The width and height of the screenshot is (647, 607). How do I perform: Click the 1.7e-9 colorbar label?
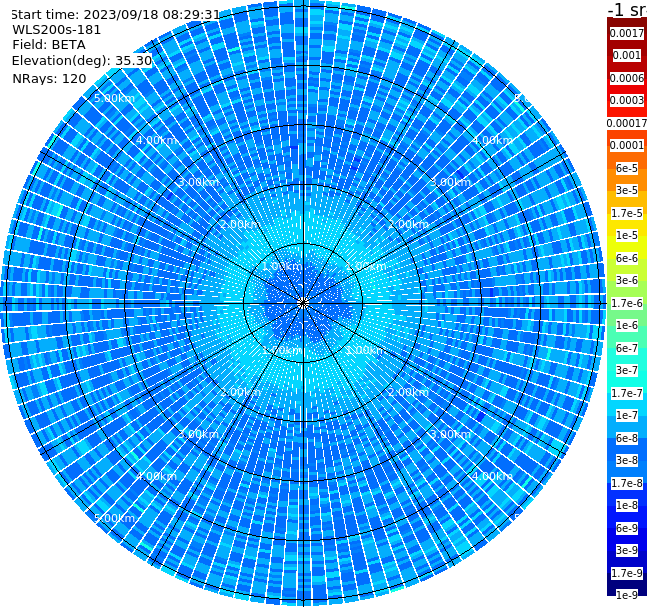627,573
